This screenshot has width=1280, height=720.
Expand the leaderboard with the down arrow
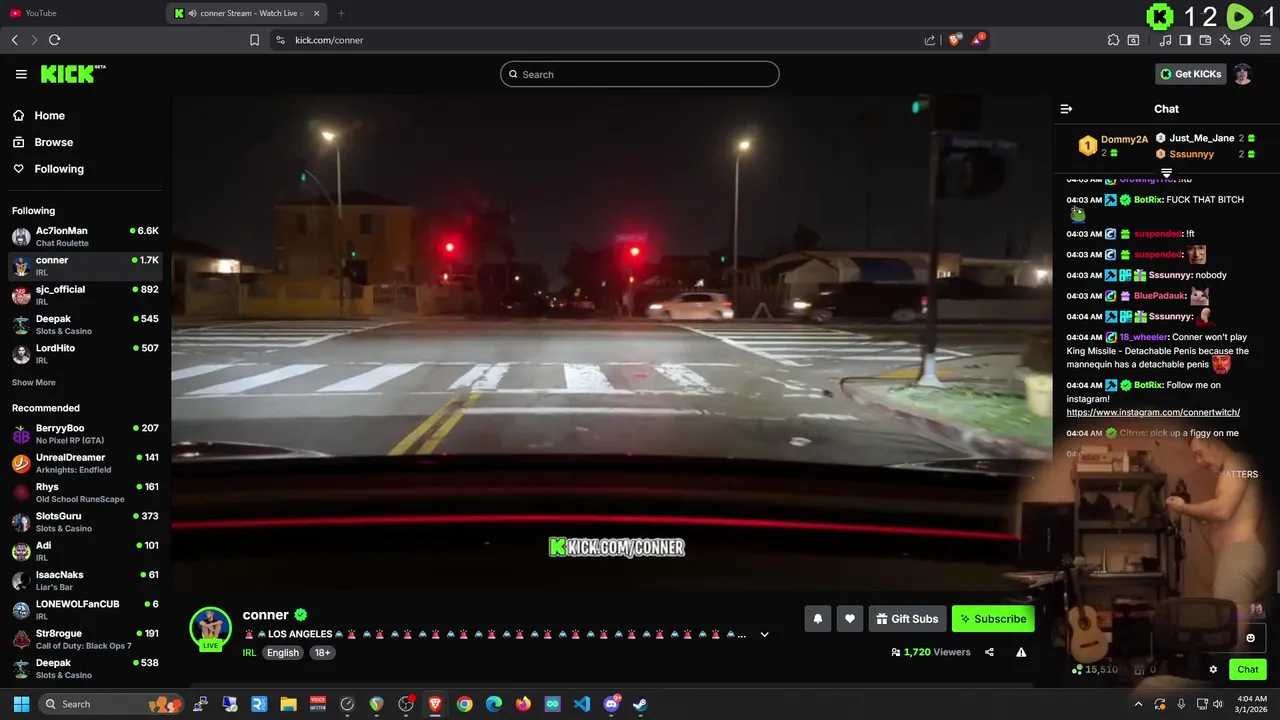click(1166, 174)
